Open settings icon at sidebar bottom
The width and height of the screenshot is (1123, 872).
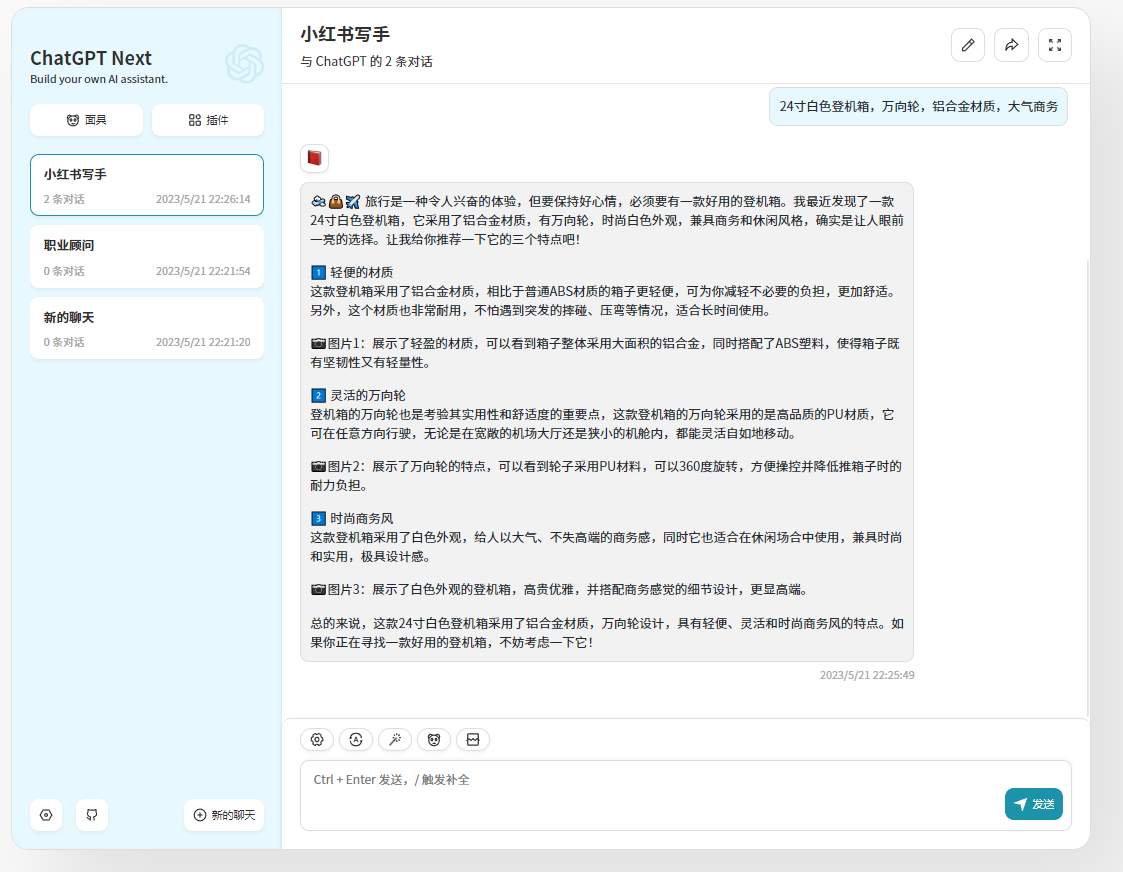coord(46,815)
